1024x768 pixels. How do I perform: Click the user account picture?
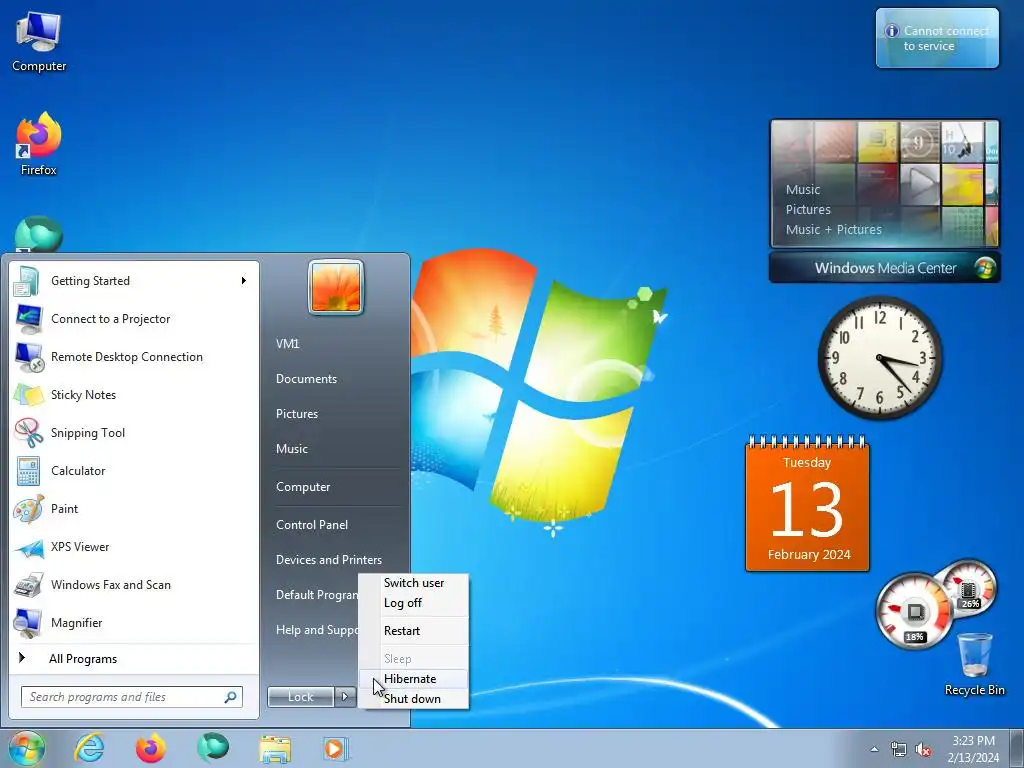point(336,287)
